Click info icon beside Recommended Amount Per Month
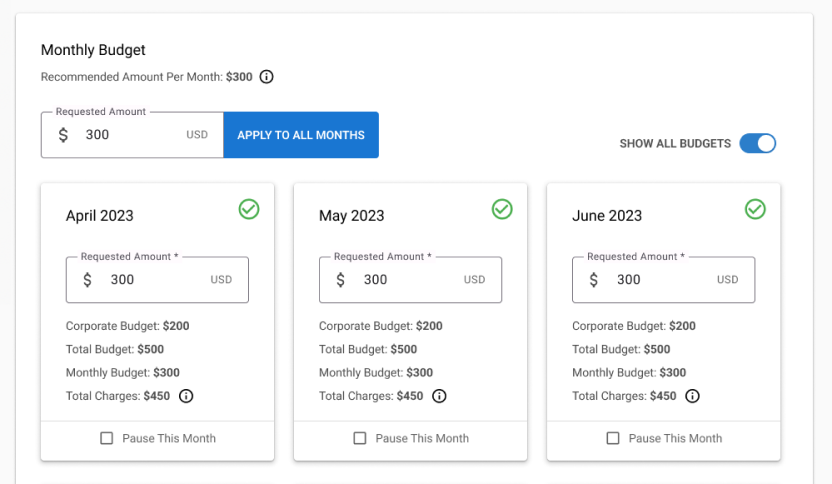The image size is (832, 484). pos(266,77)
